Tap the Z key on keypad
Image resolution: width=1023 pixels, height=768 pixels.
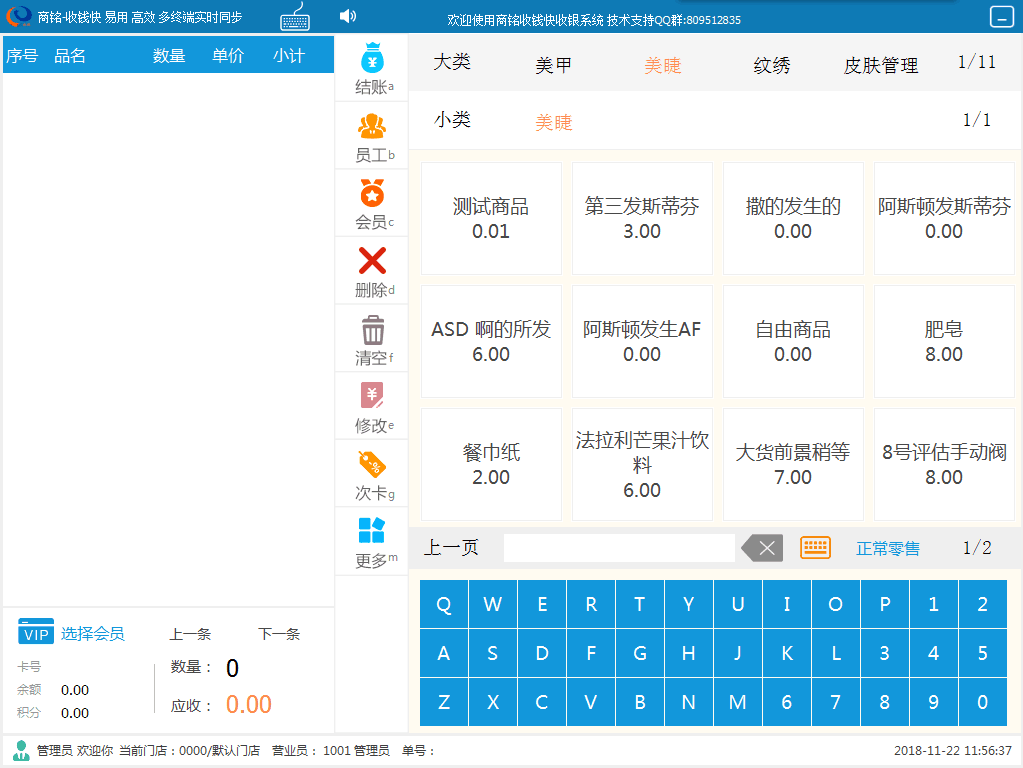pyautogui.click(x=444, y=702)
